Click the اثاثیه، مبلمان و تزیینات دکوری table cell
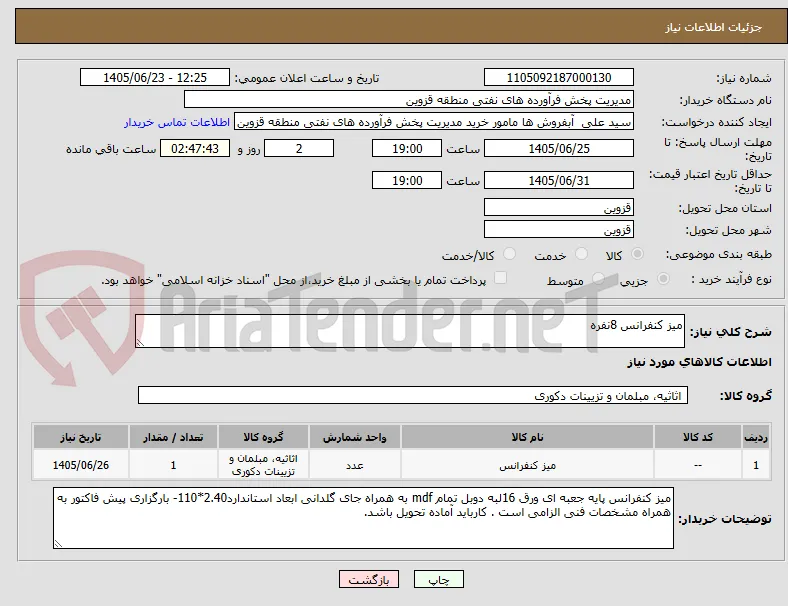The width and height of the screenshot is (788, 606). click(x=263, y=465)
